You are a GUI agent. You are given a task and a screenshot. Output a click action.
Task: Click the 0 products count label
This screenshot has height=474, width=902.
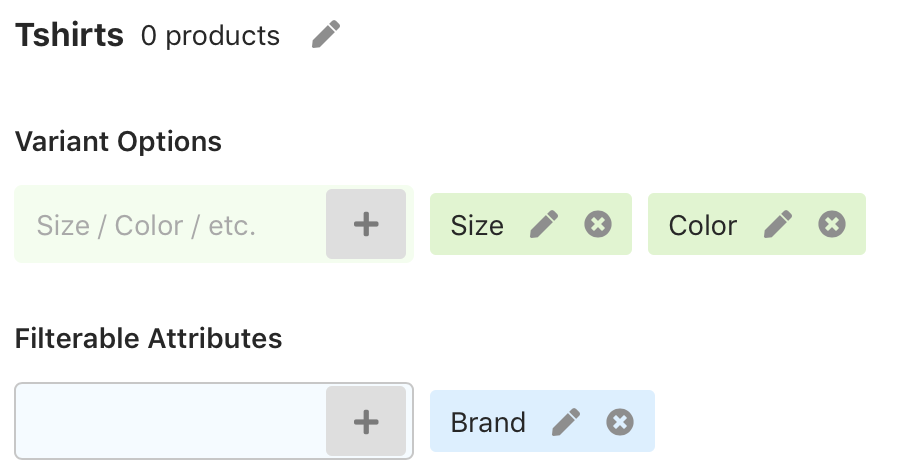(210, 36)
